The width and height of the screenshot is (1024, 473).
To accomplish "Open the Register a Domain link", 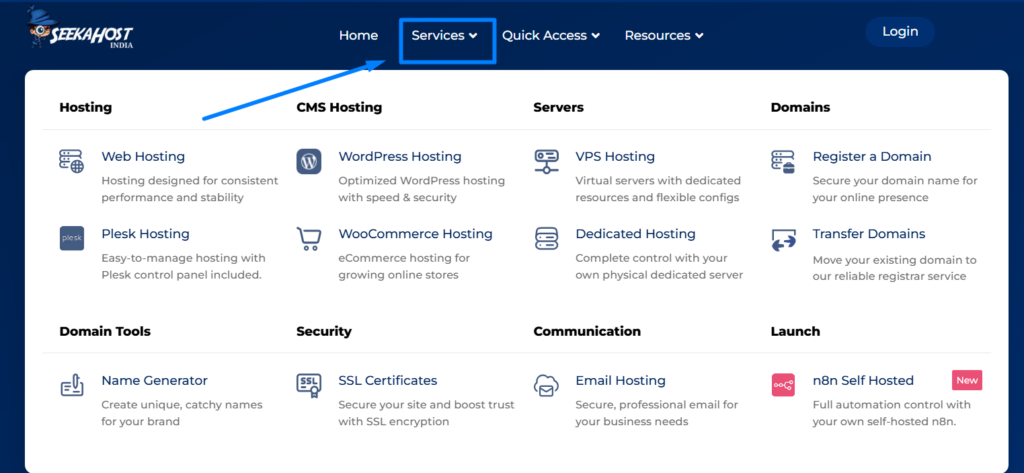I will click(872, 157).
